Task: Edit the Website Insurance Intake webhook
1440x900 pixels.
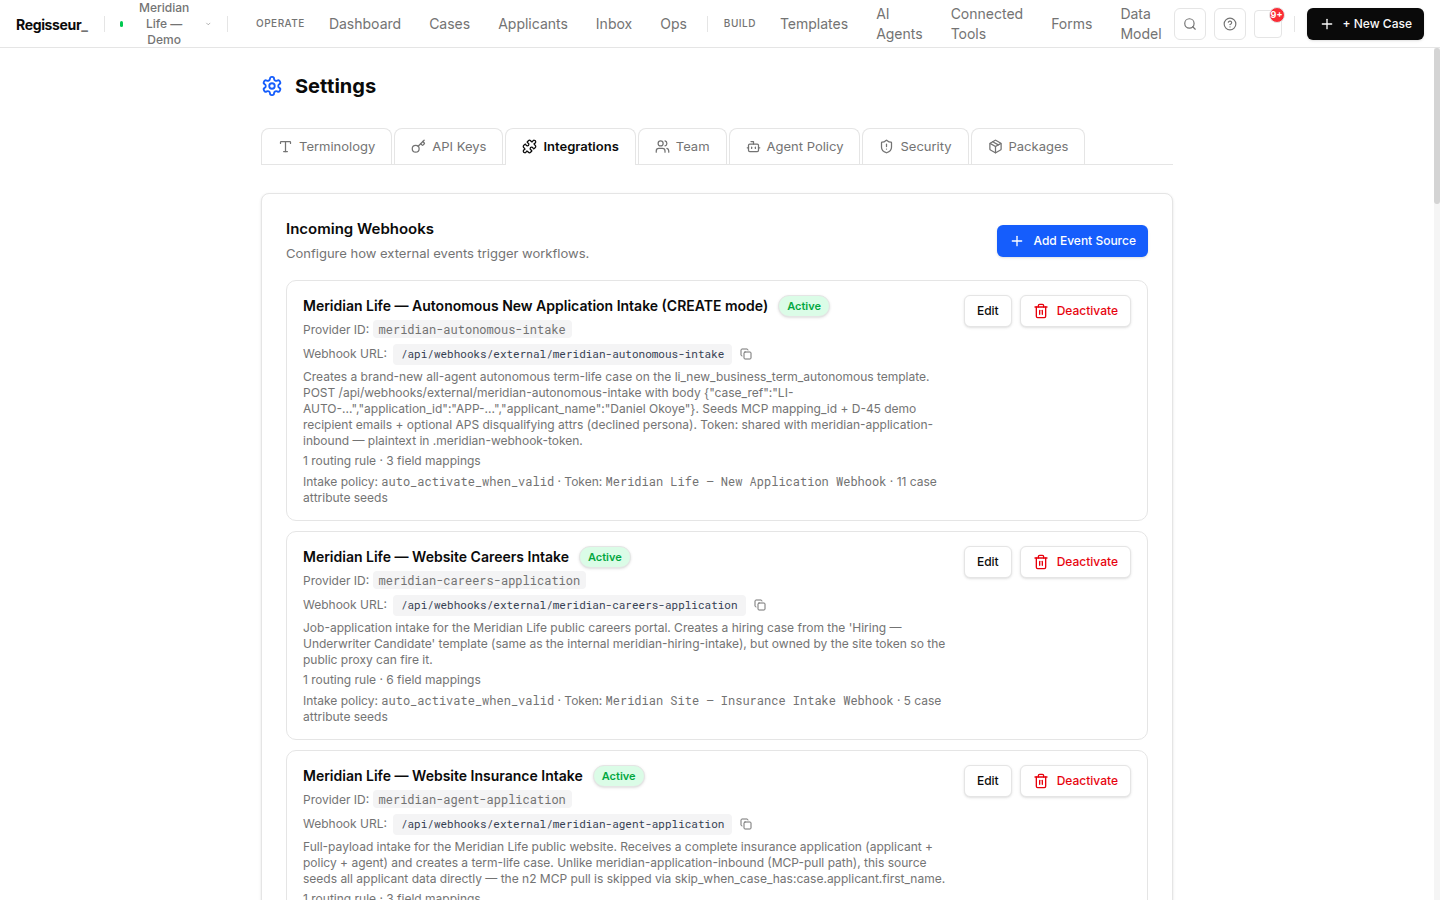Action: point(988,781)
